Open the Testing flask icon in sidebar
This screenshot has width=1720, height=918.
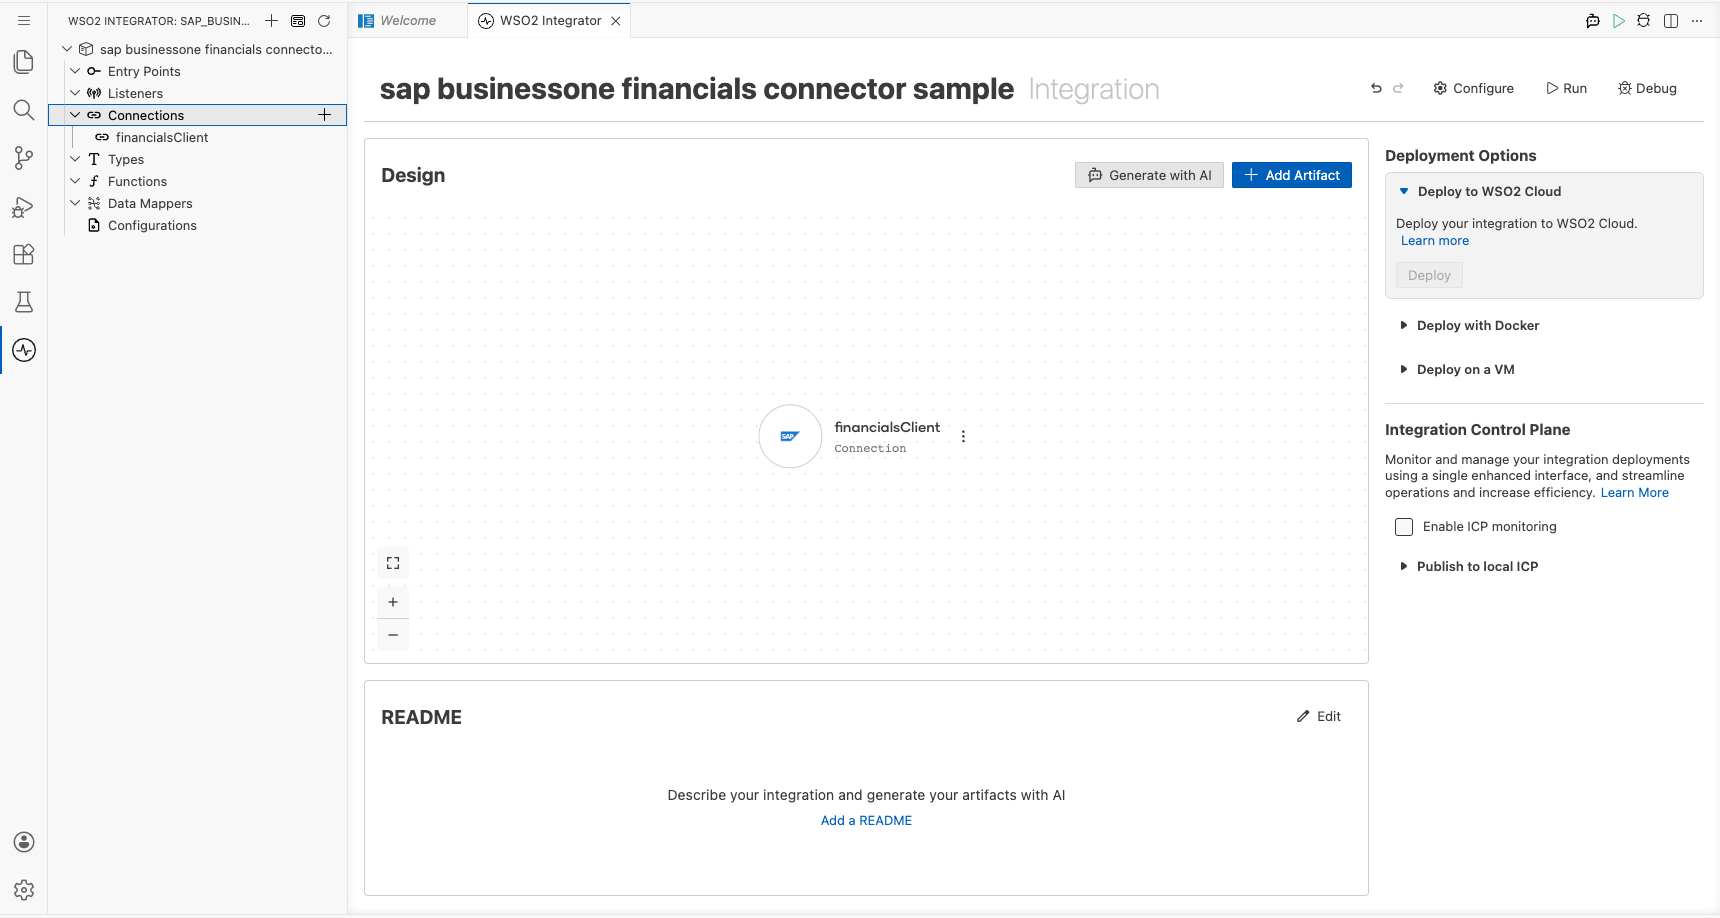tap(24, 302)
